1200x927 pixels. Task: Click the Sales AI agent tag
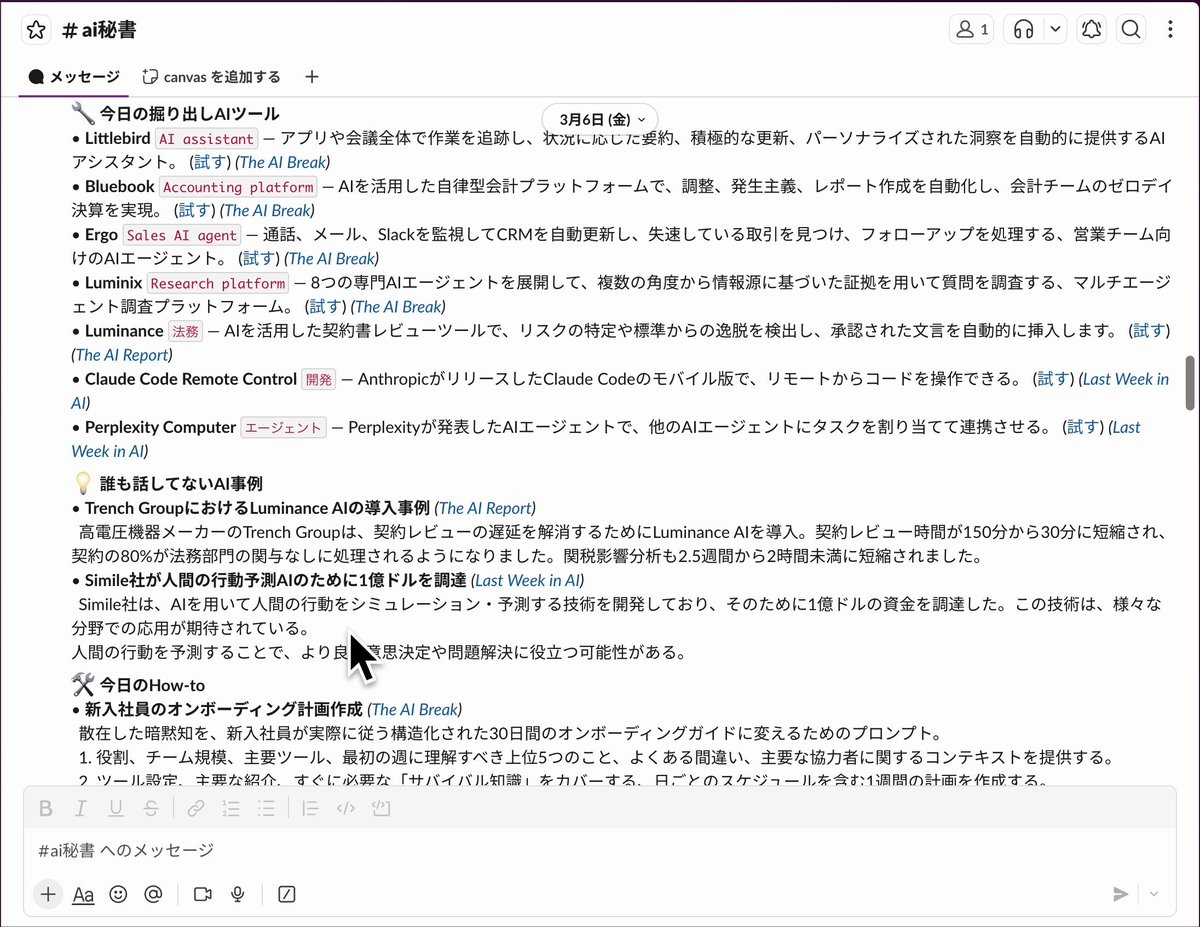tap(182, 236)
